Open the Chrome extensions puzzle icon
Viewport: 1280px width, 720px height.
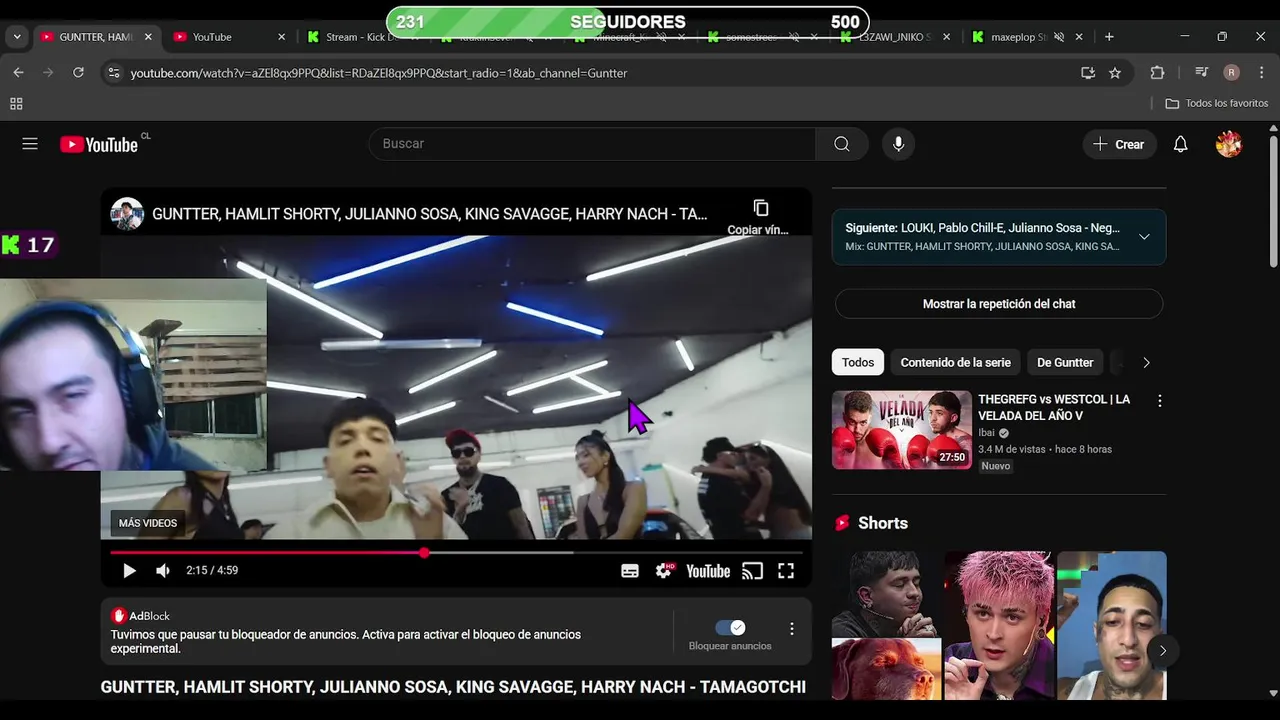(x=1157, y=72)
